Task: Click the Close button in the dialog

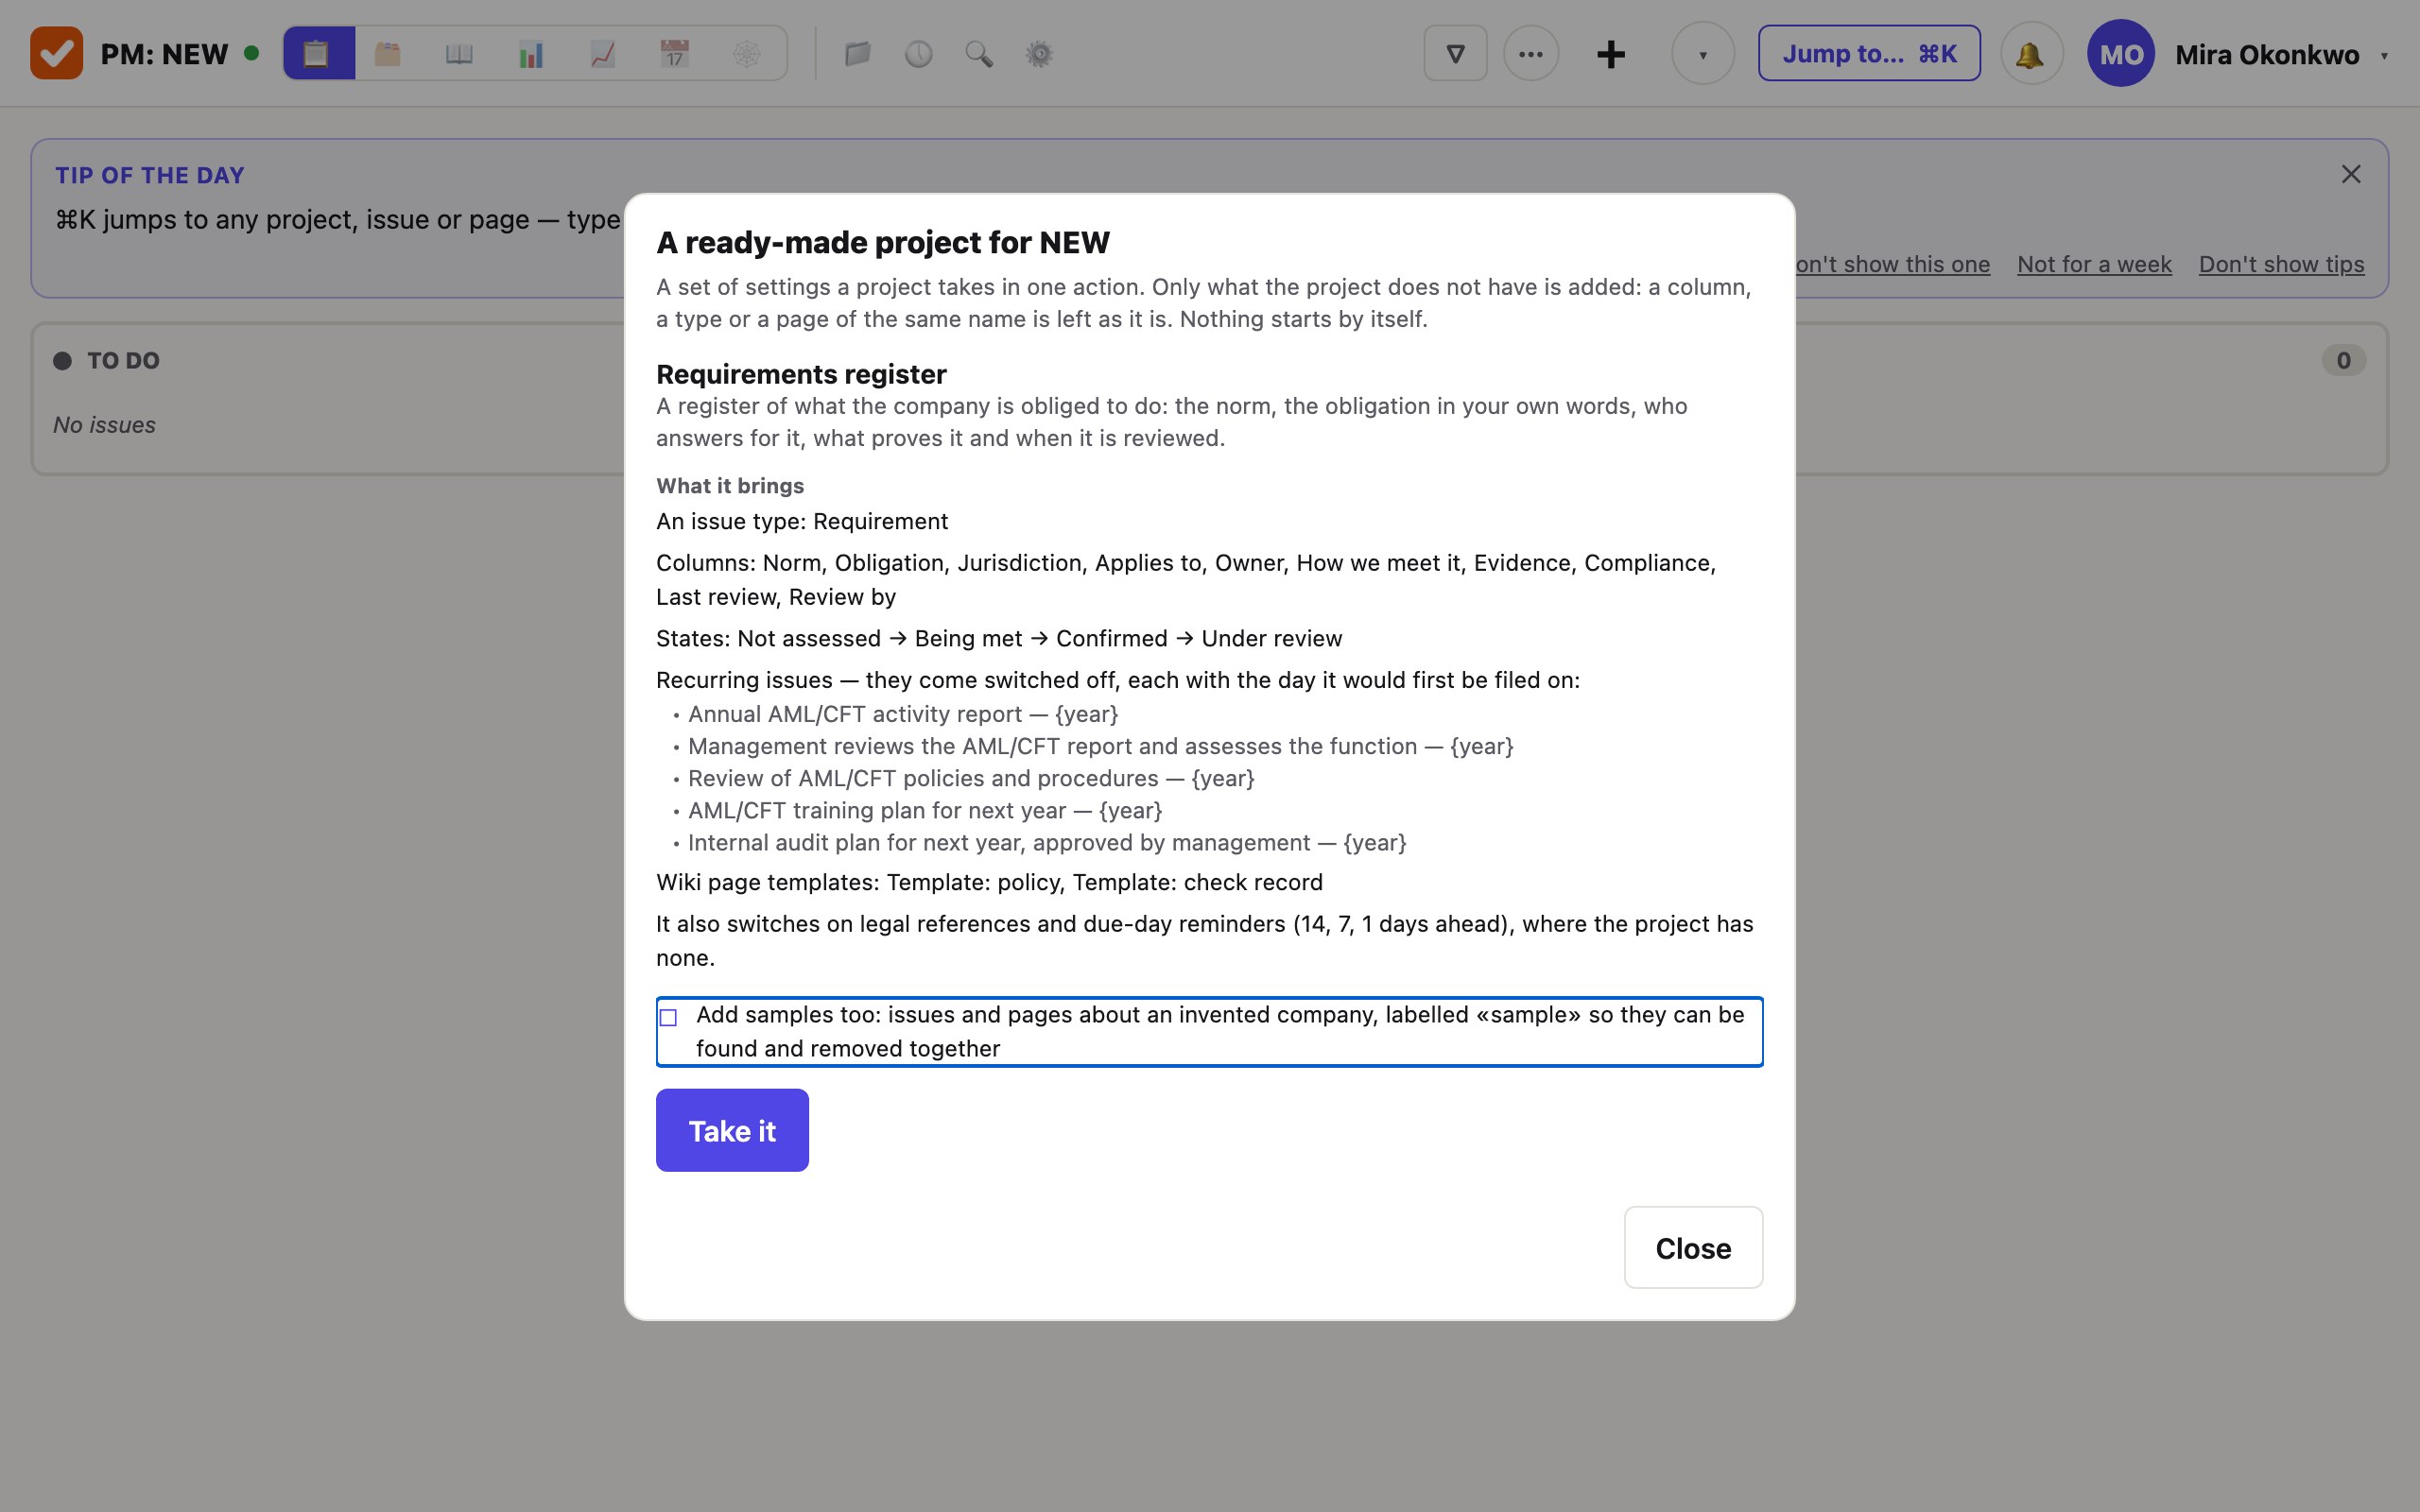Action: pos(1693,1248)
